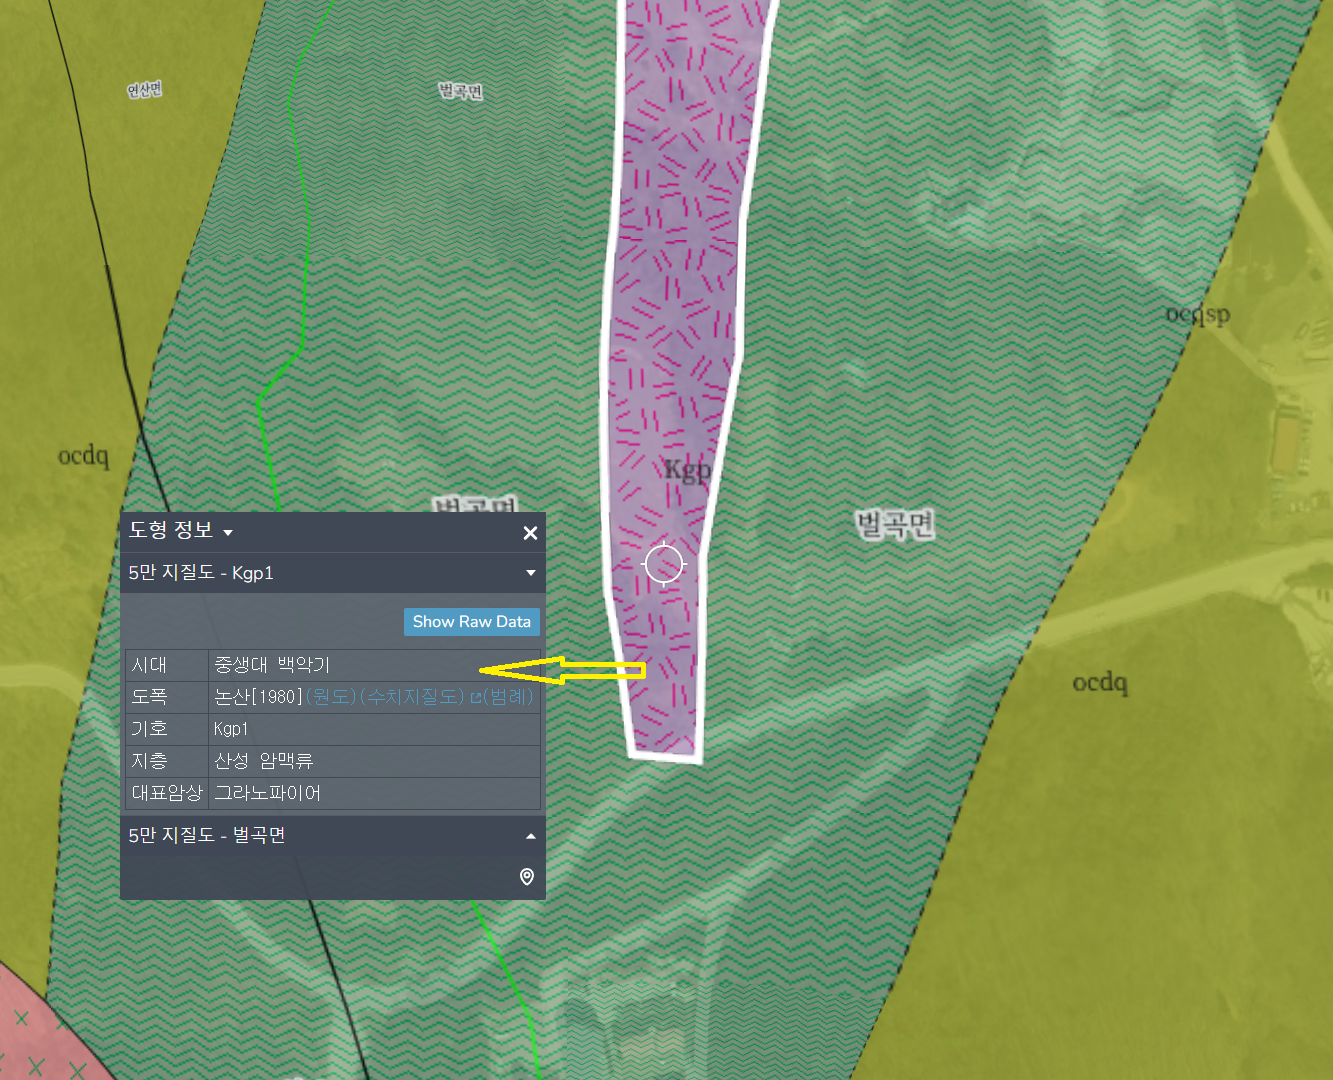
Task: Click the crosshair target marker on map
Action: [x=664, y=564]
